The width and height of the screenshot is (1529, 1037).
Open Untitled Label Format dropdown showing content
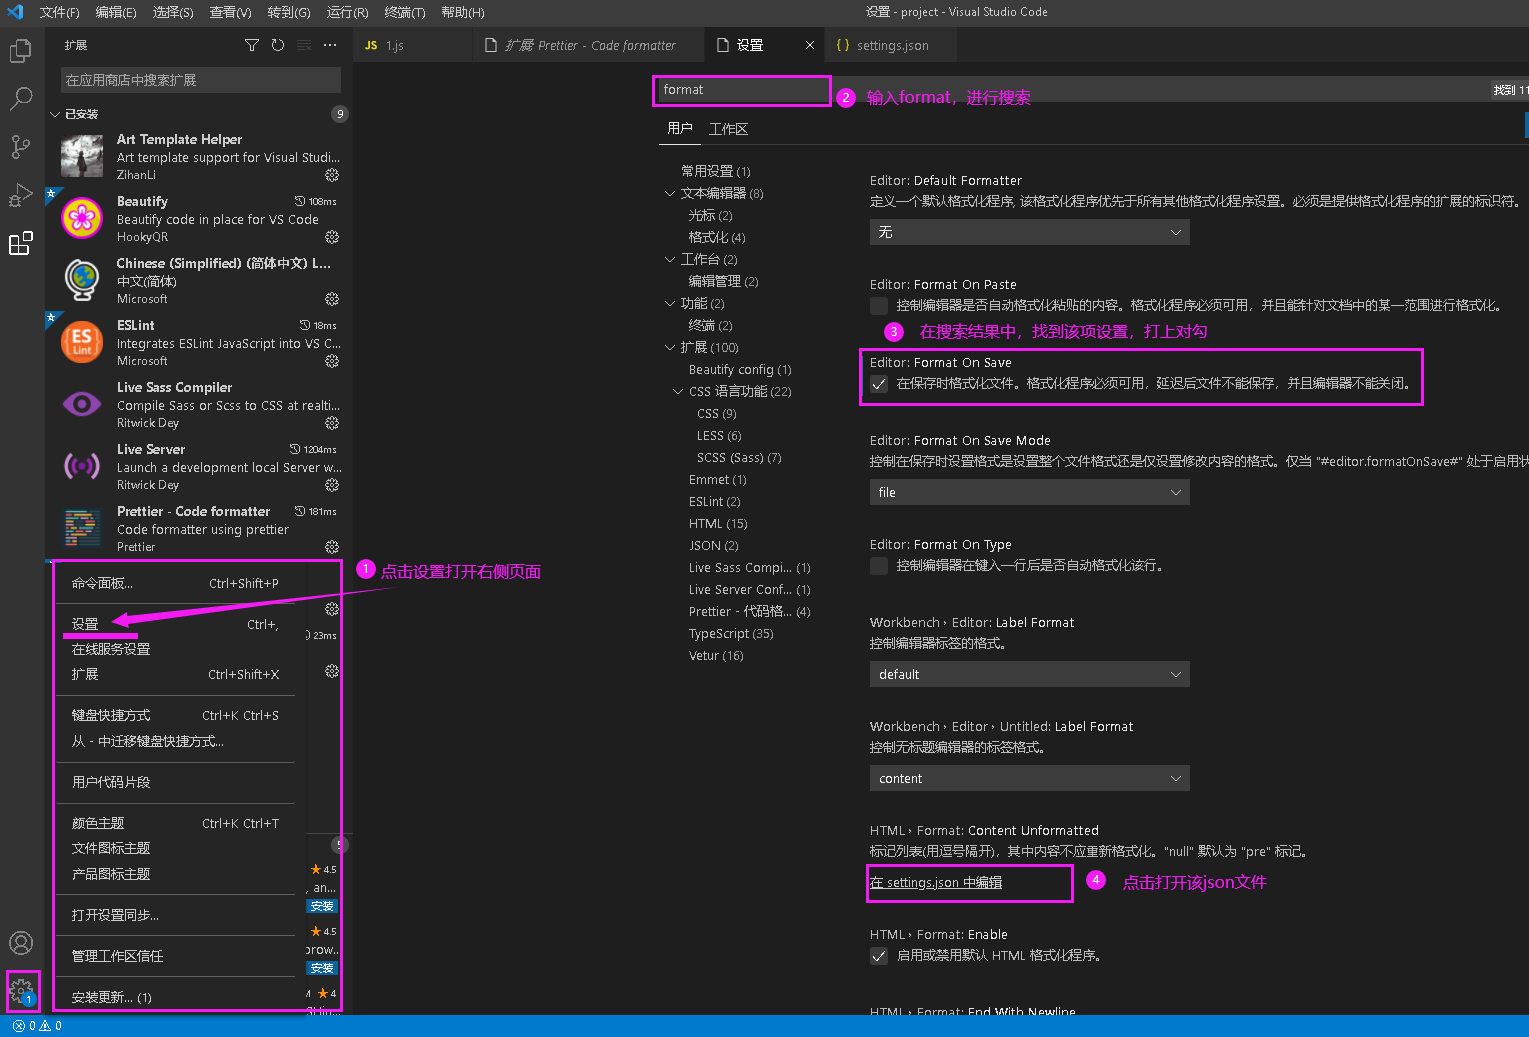pyautogui.click(x=1029, y=778)
